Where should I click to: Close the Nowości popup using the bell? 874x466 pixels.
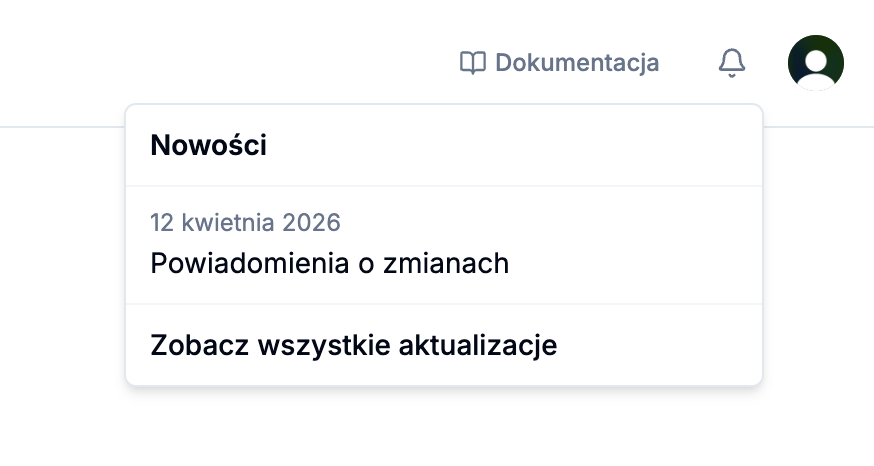tap(732, 63)
